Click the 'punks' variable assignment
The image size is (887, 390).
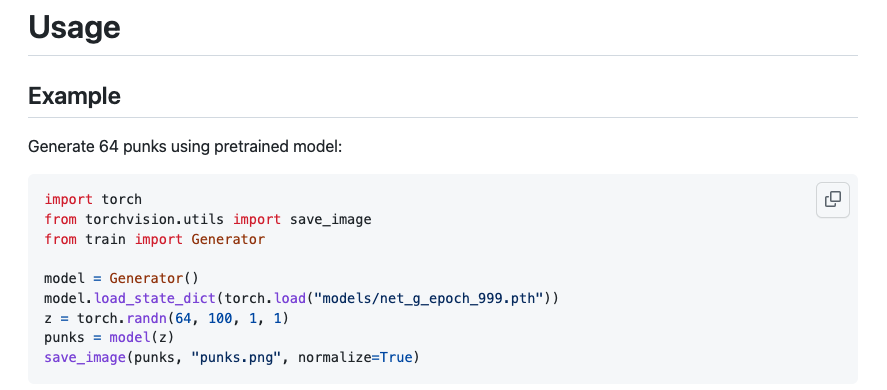pos(64,338)
